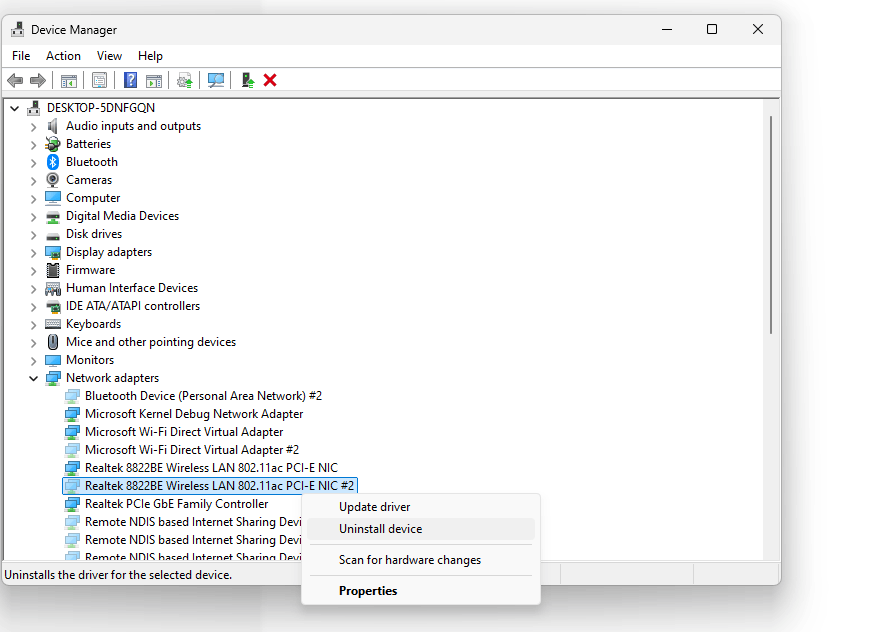871x632 pixels.
Task: Click the Scan for hardware changes toolbar icon
Action: [x=216, y=80]
